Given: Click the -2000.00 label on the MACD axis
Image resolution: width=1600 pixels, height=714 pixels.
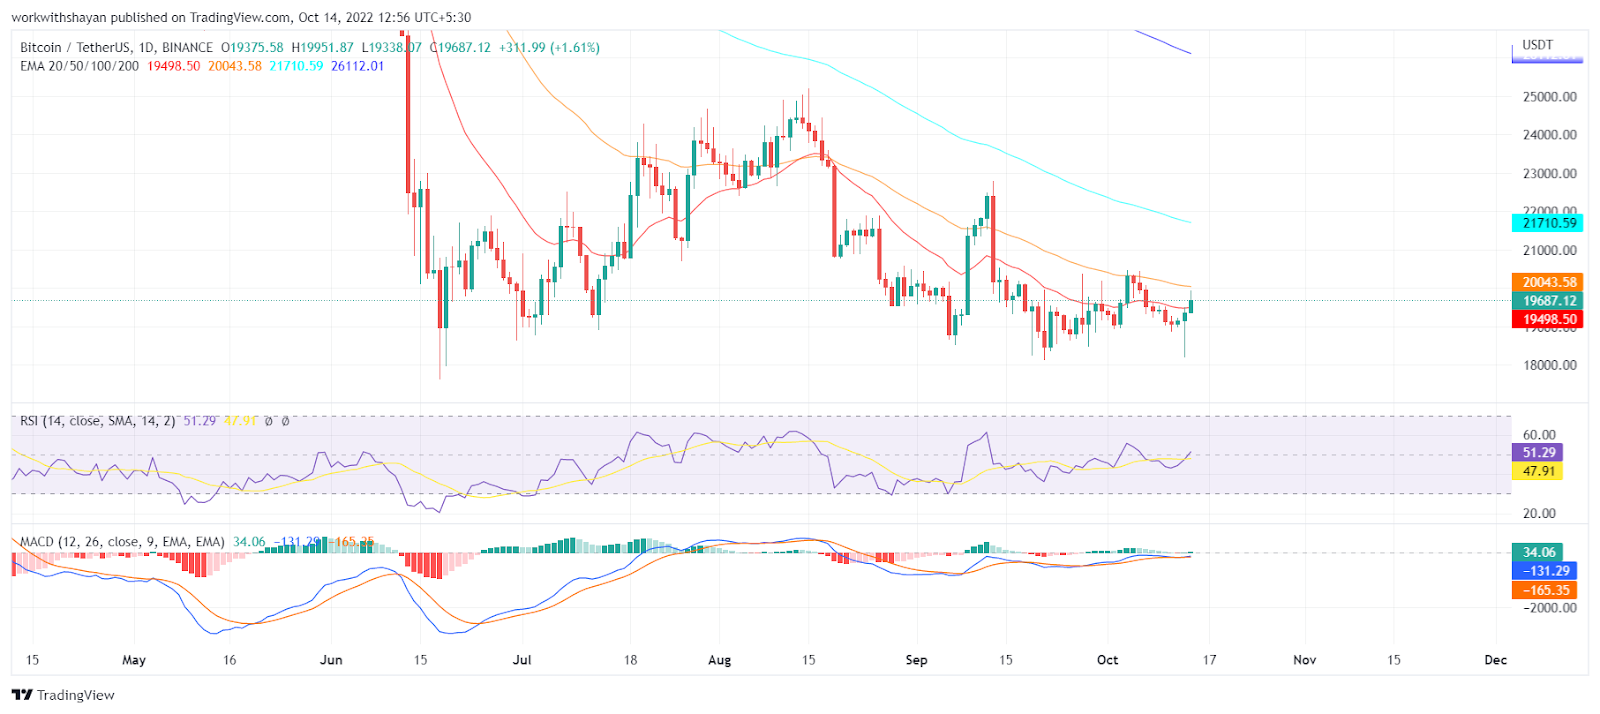Looking at the screenshot, I should pos(1549,608).
